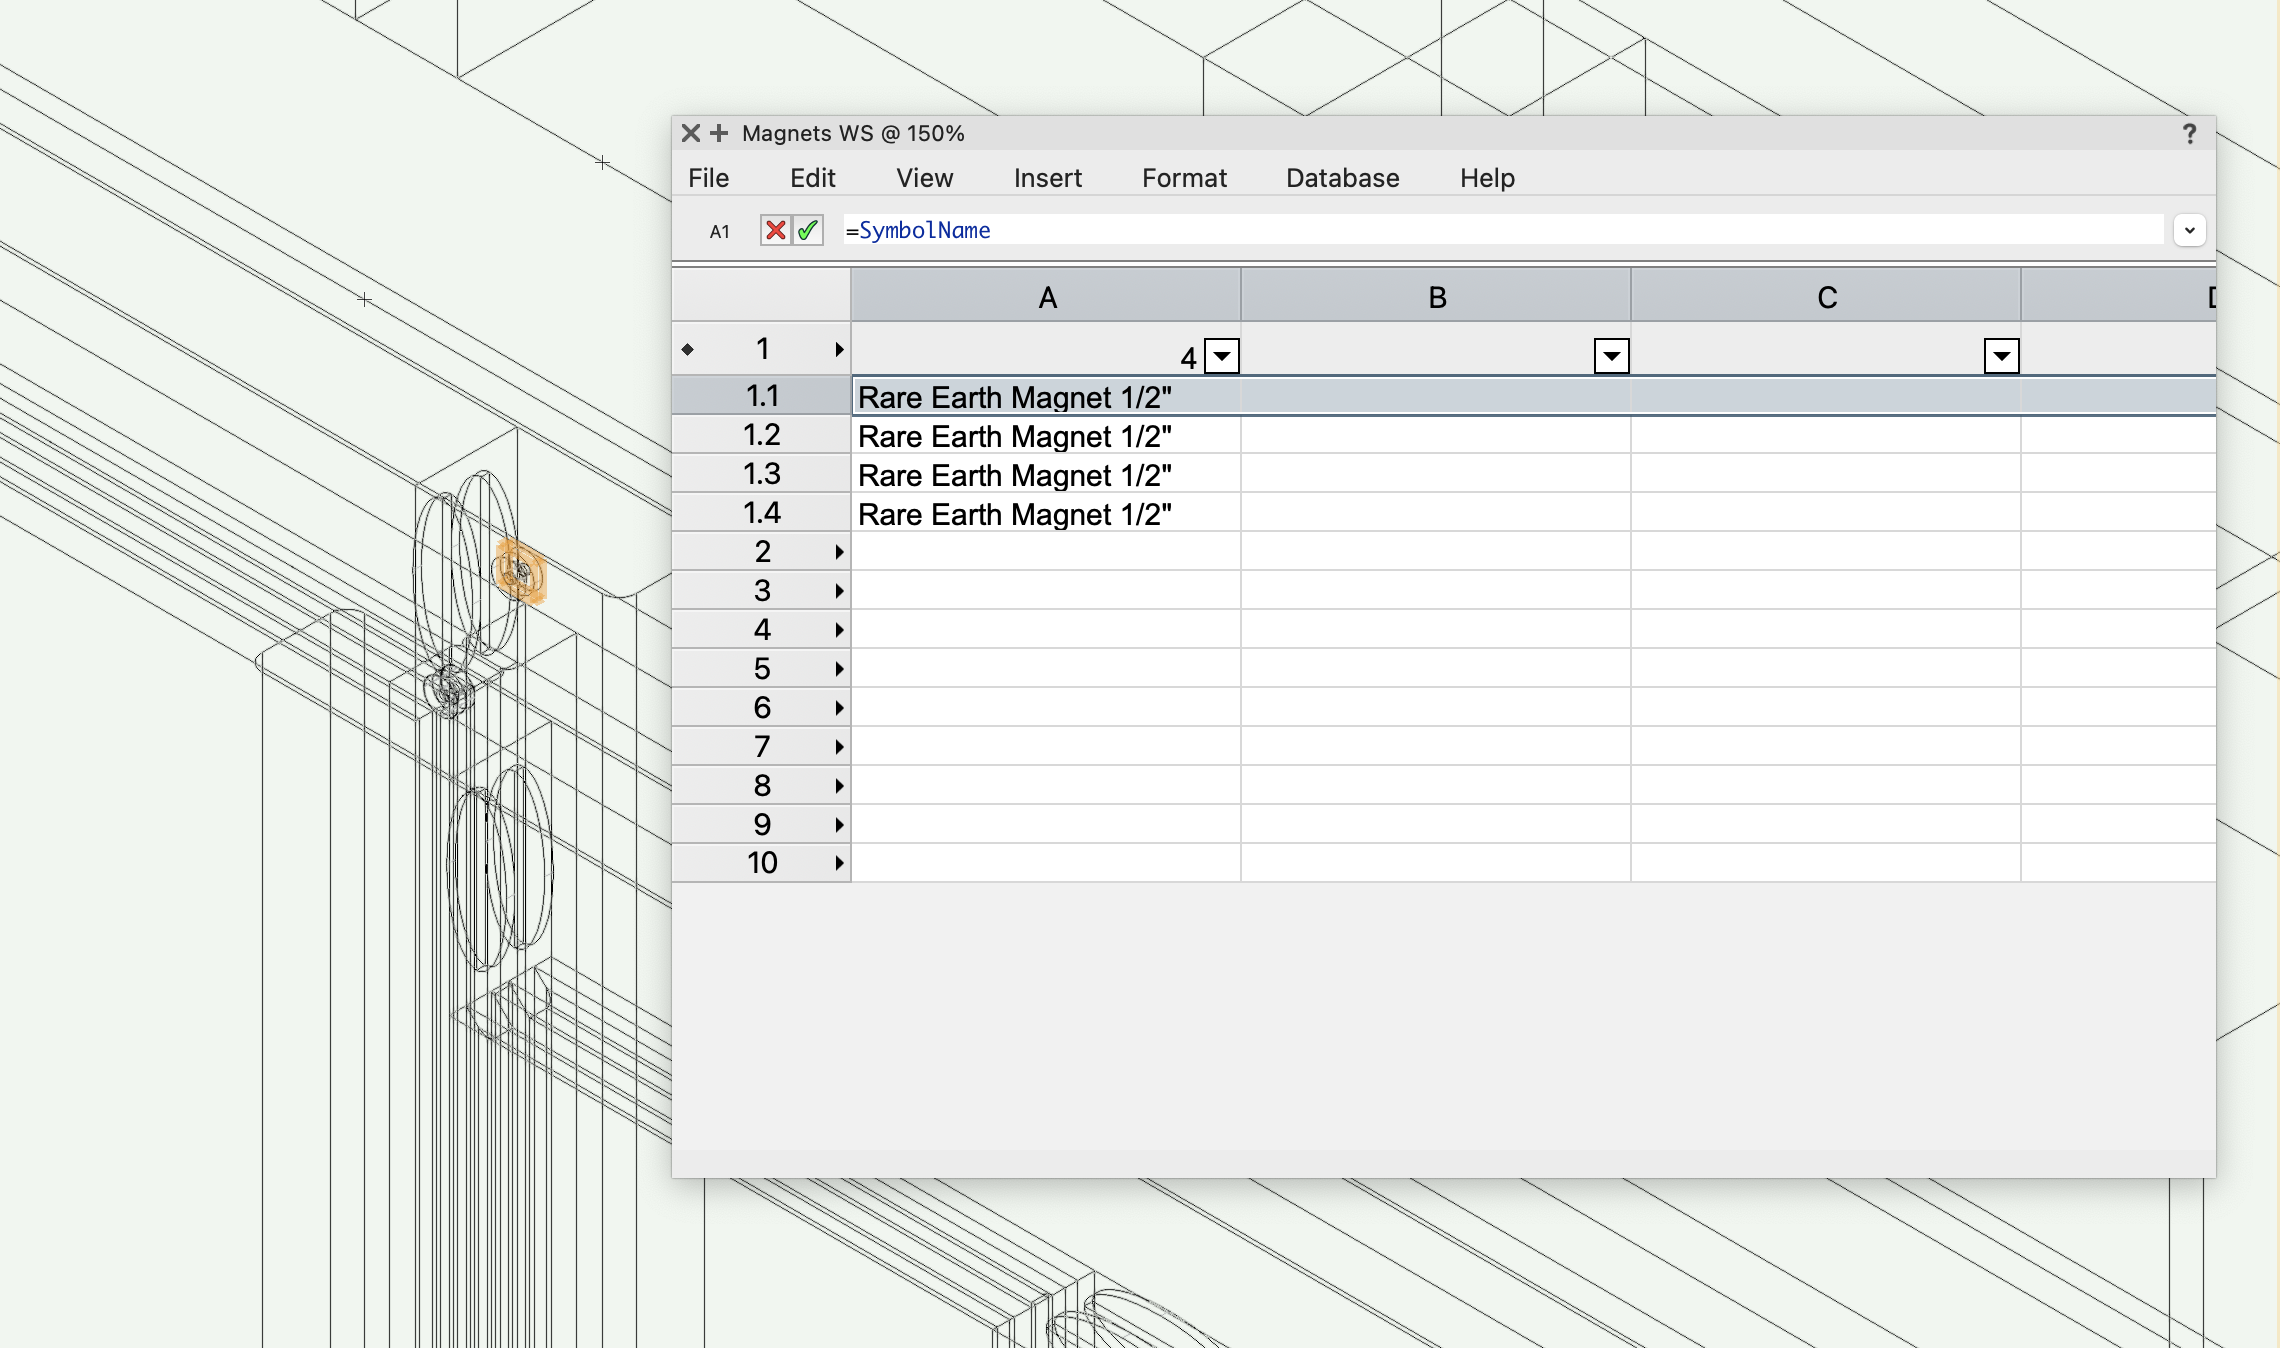Click the =SymbolName formula input field
This screenshot has height=1348, width=2280.
click(x=1500, y=230)
